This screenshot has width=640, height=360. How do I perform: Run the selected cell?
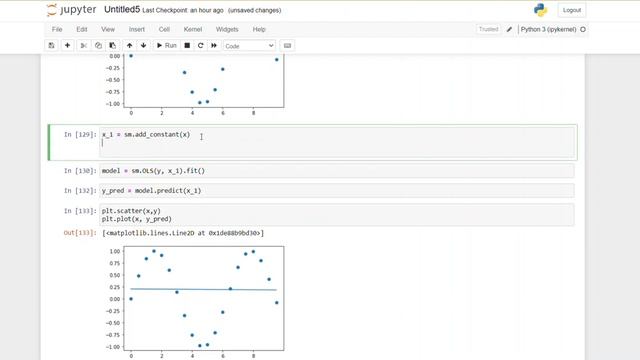[x=167, y=46]
